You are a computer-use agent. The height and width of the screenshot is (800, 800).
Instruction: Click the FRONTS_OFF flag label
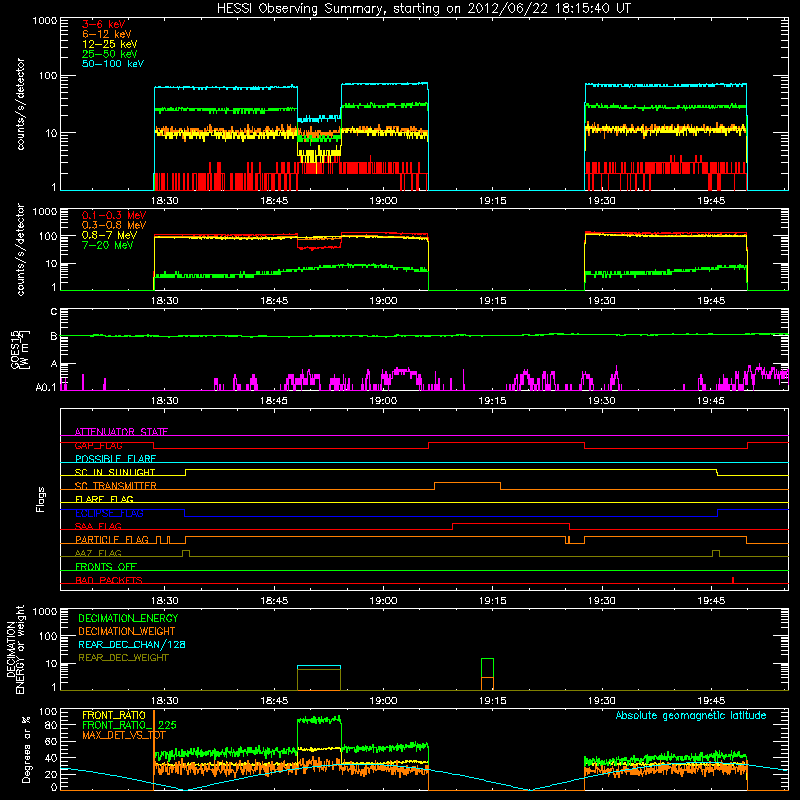click(x=106, y=566)
